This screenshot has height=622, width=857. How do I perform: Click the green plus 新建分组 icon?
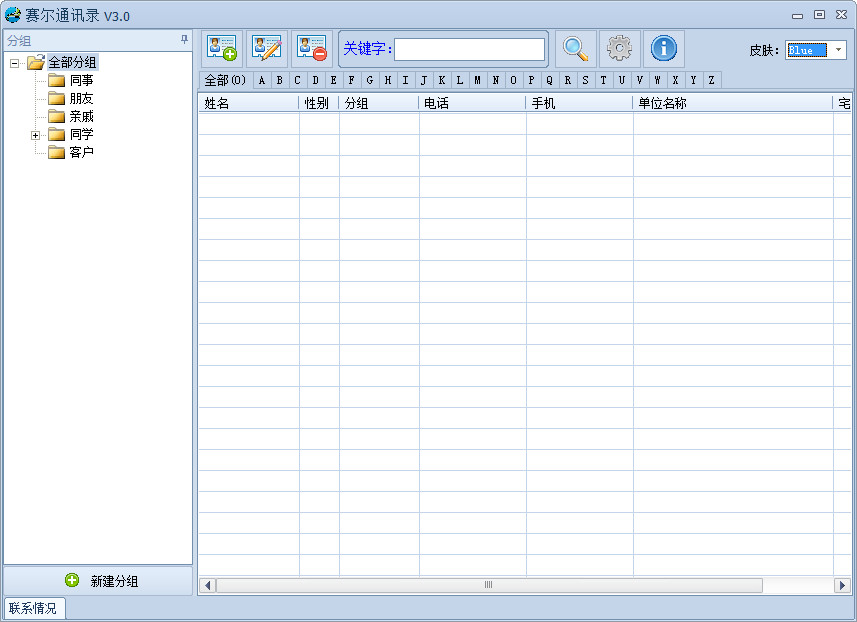pos(72,580)
